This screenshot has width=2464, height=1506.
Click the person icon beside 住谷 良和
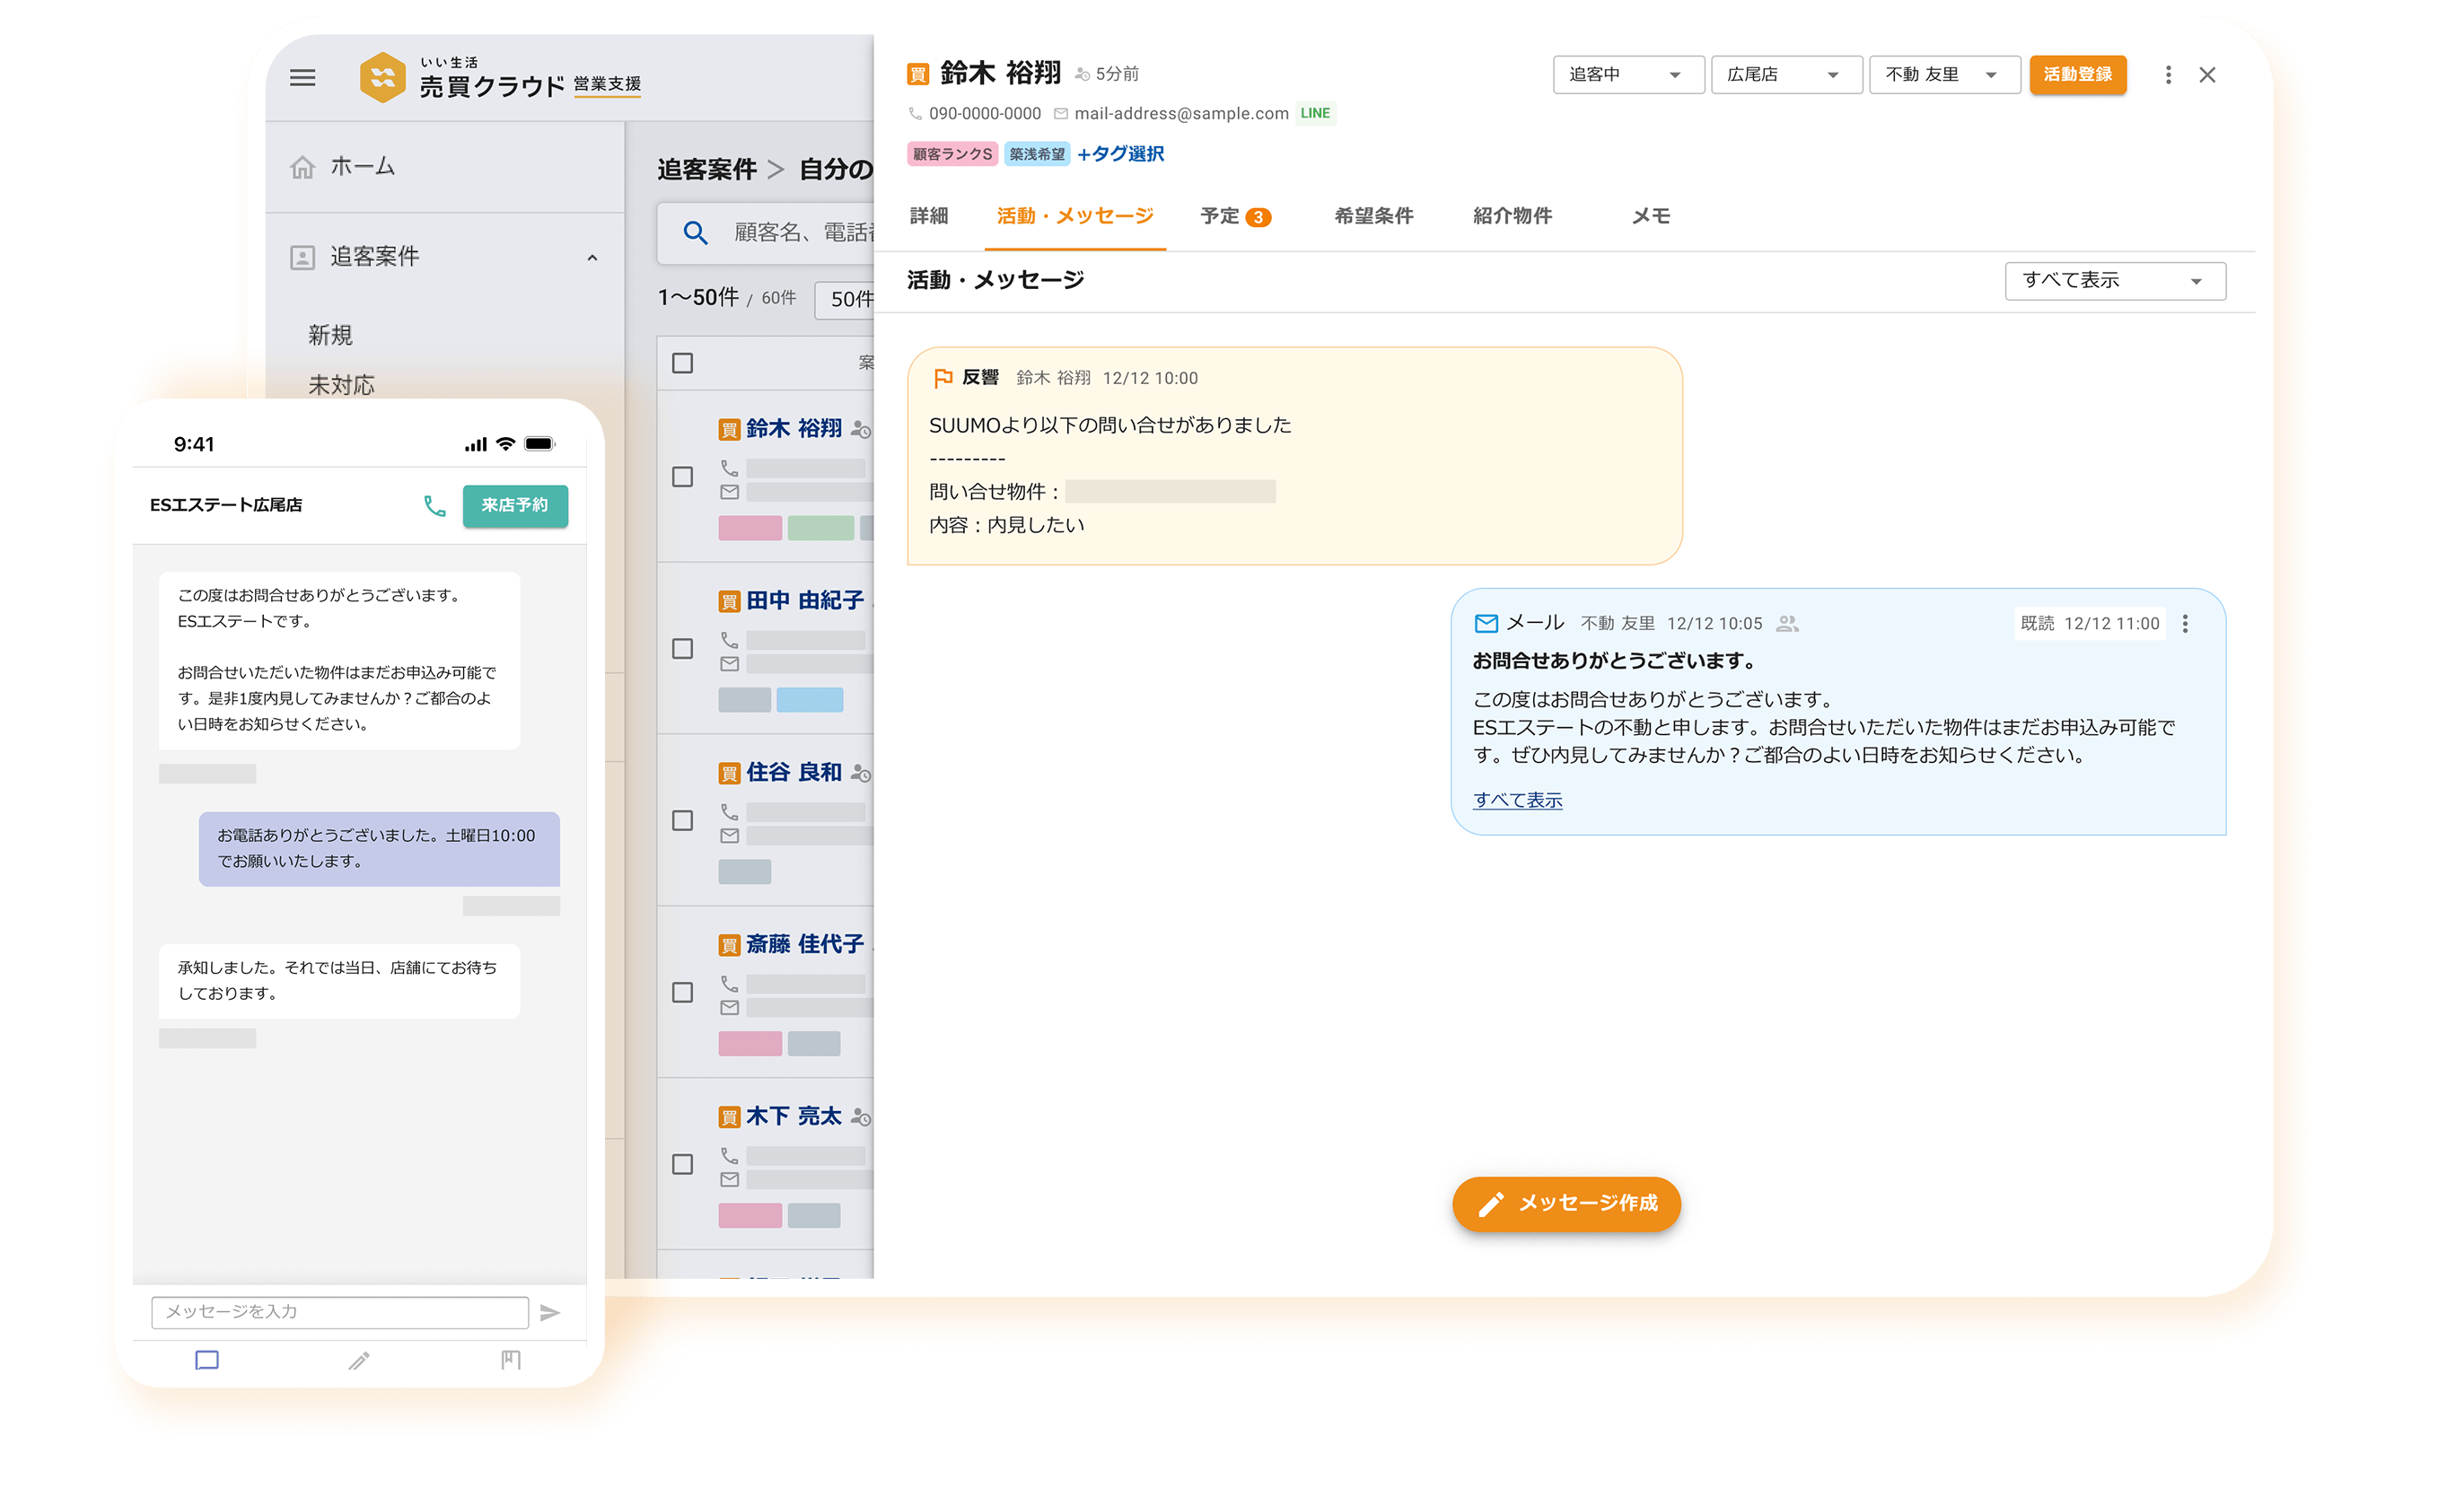[x=860, y=773]
